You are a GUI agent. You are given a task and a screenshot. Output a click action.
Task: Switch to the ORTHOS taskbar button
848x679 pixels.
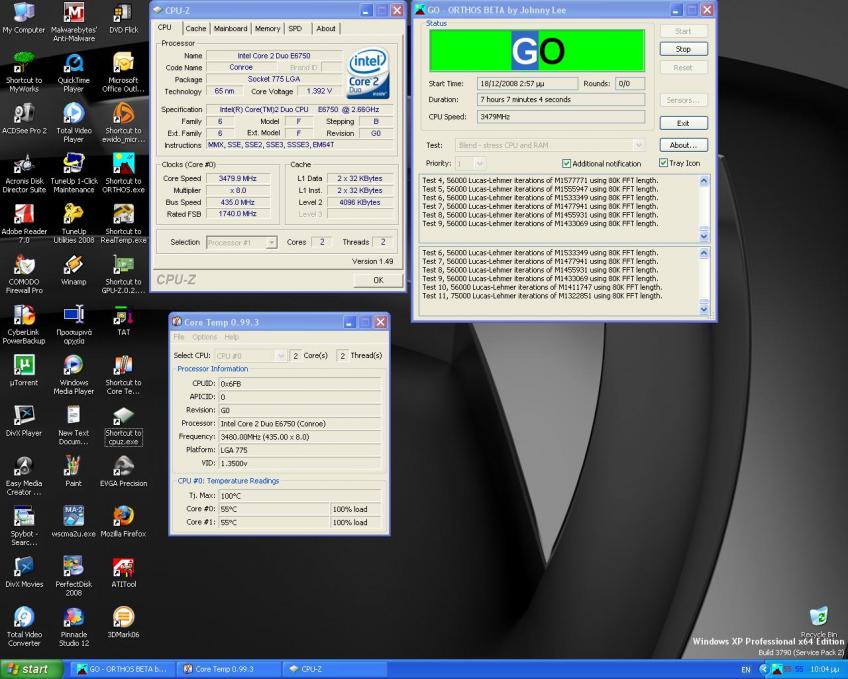(123, 669)
